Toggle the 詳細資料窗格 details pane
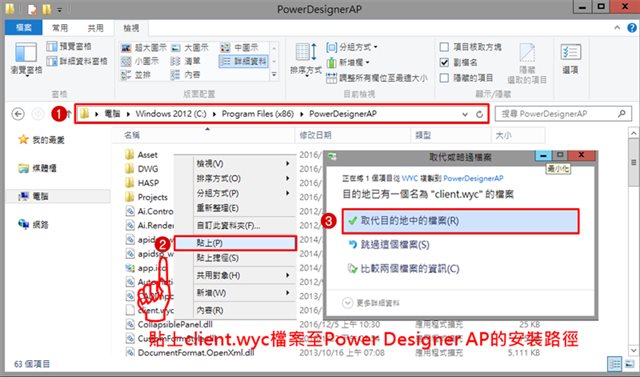This screenshot has height=377, width=640. (x=77, y=61)
